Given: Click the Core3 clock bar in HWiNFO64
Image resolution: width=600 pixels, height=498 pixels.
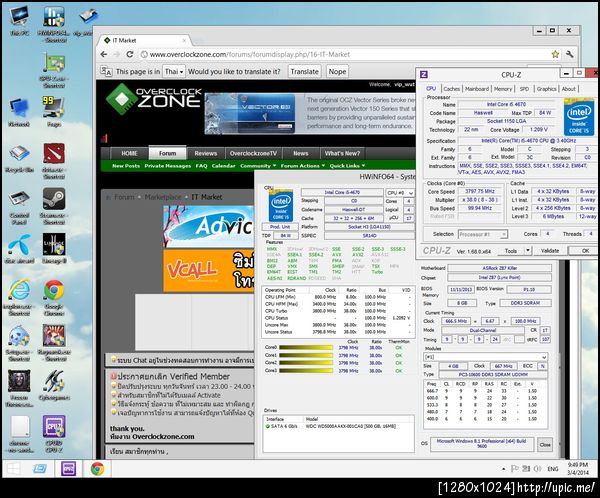Looking at the screenshot, I should 306,371.
